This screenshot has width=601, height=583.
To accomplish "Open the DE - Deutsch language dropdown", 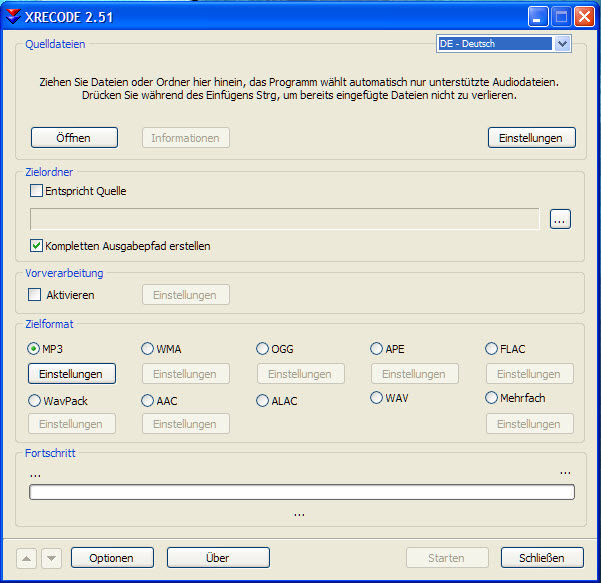I will 503,44.
